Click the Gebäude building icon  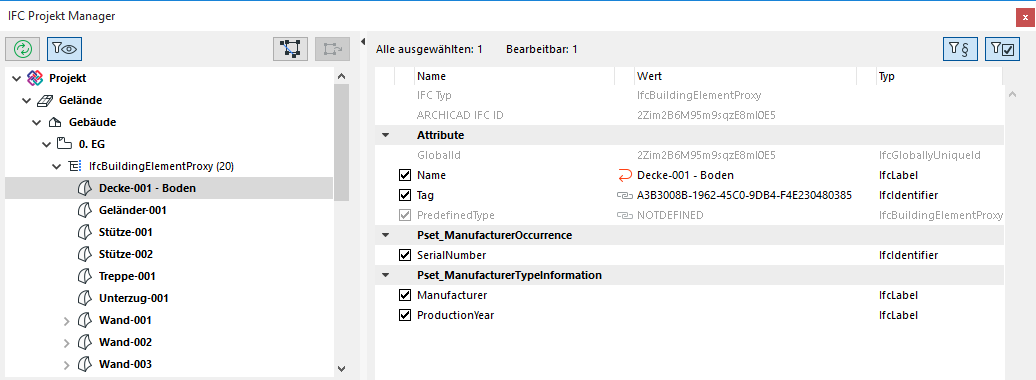(55, 122)
